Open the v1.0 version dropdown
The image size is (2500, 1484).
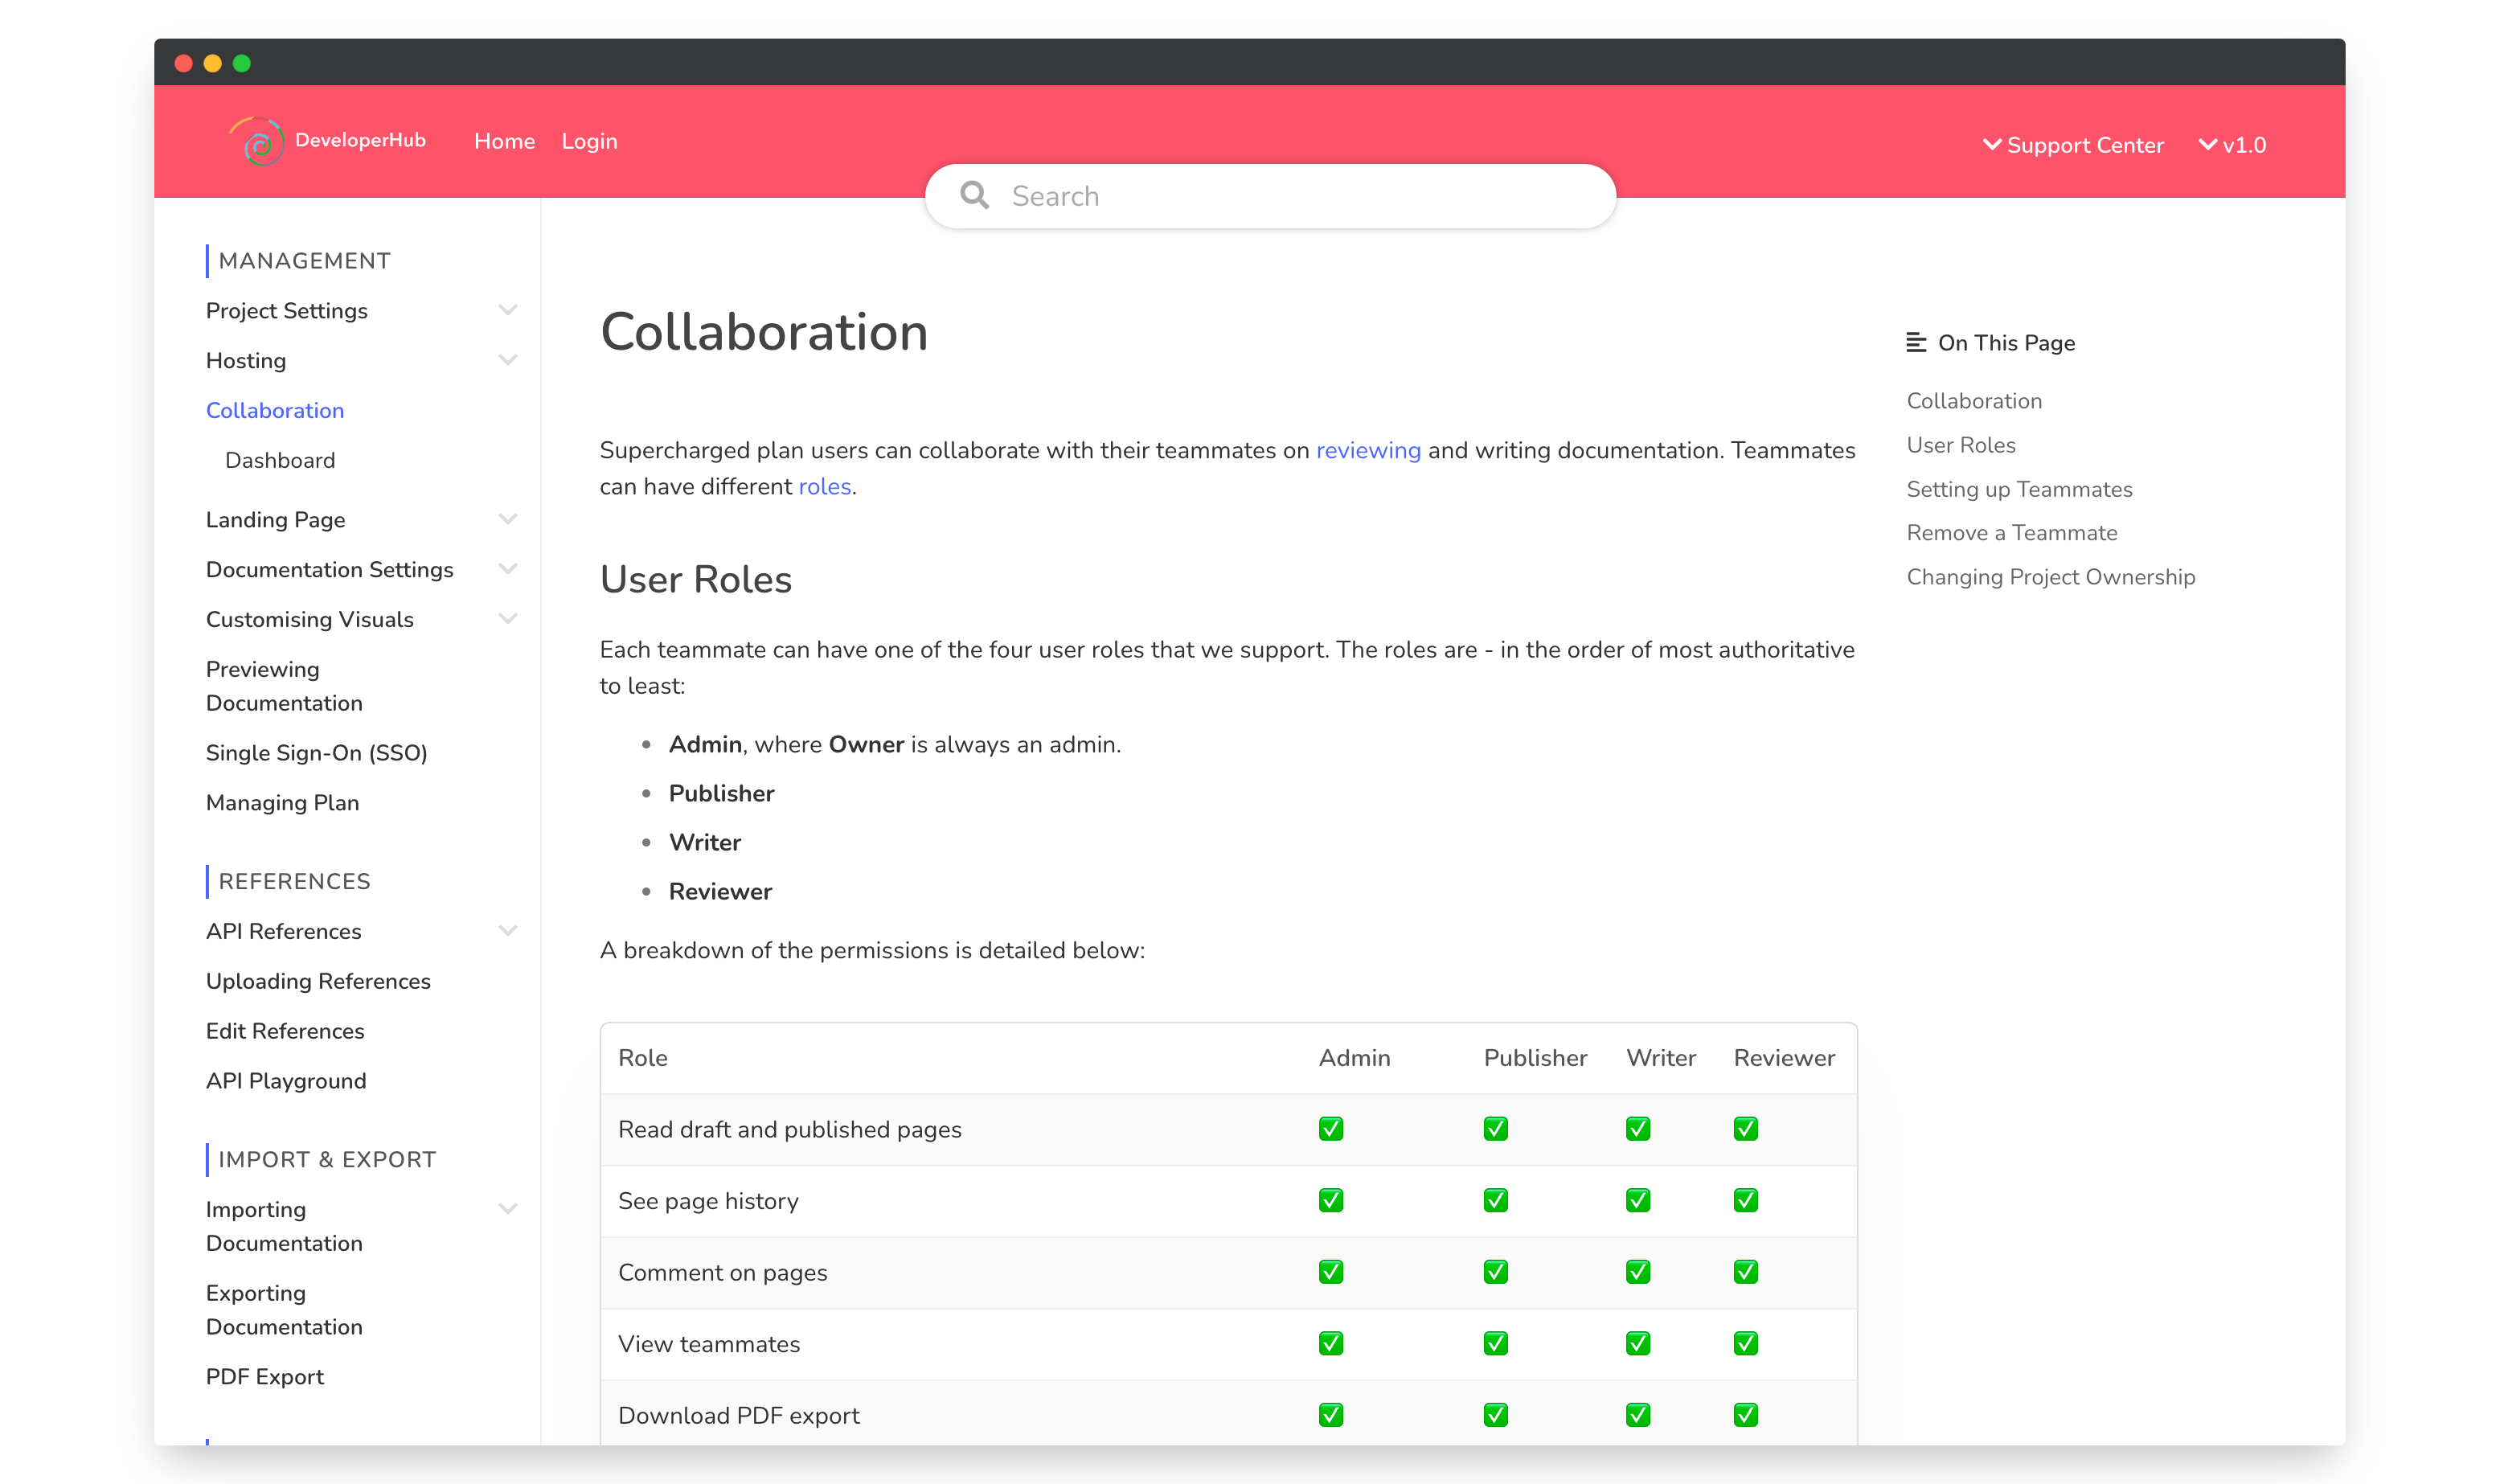[x=2232, y=145]
